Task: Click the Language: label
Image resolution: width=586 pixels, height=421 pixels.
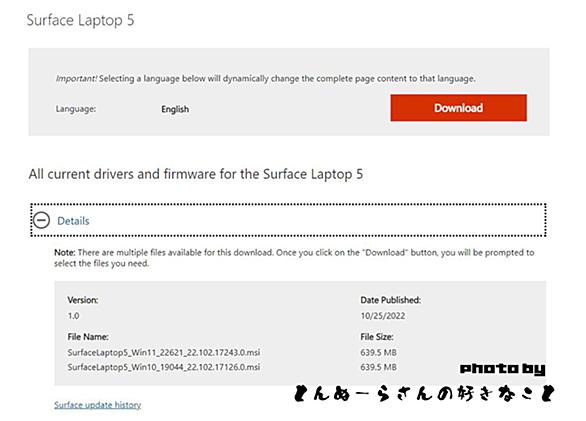Action: 76,109
